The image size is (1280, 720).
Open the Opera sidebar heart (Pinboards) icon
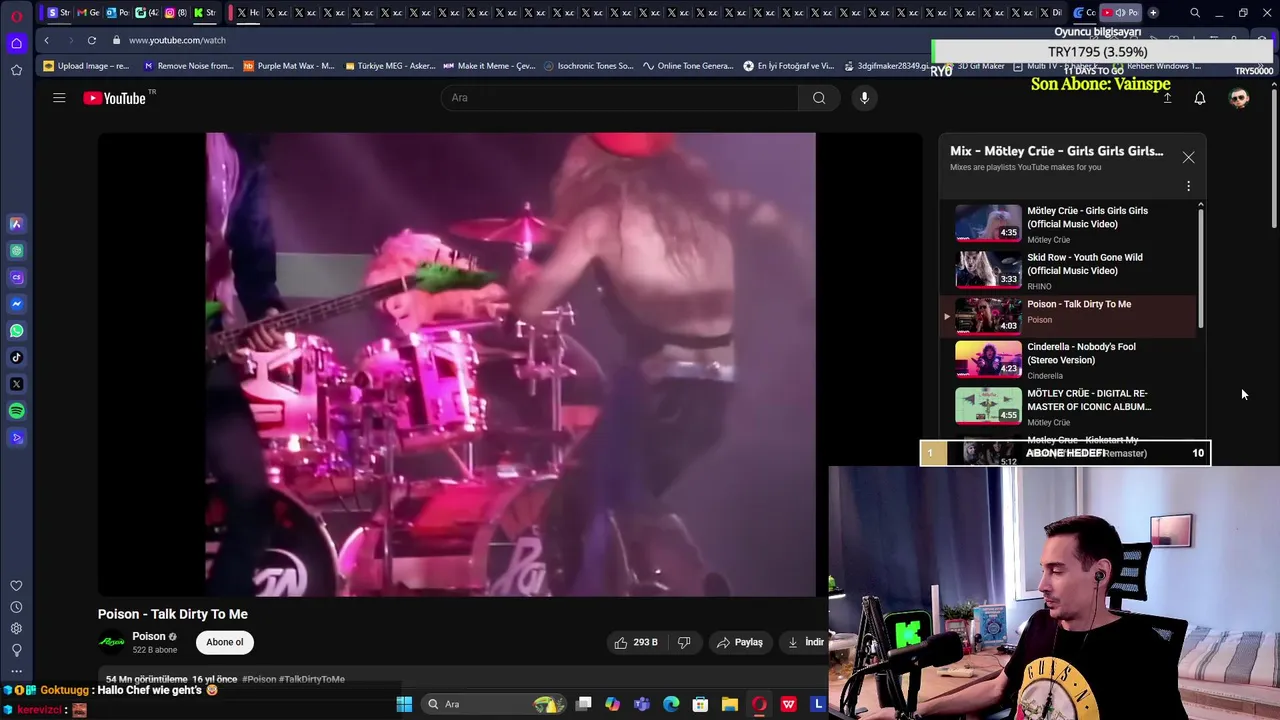(16, 586)
